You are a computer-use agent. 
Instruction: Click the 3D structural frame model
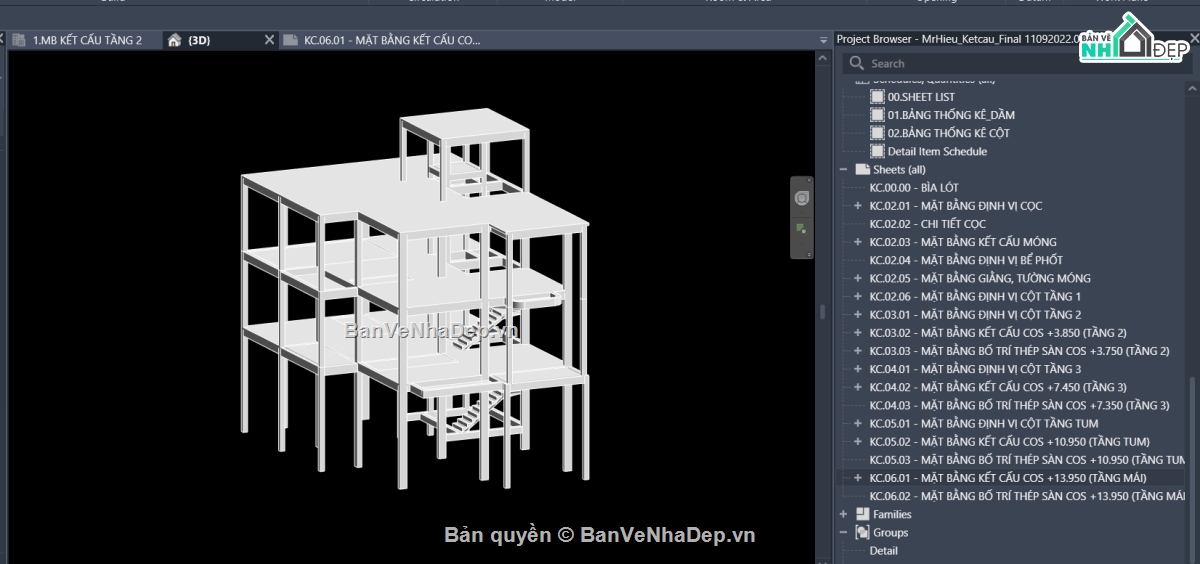point(414,300)
